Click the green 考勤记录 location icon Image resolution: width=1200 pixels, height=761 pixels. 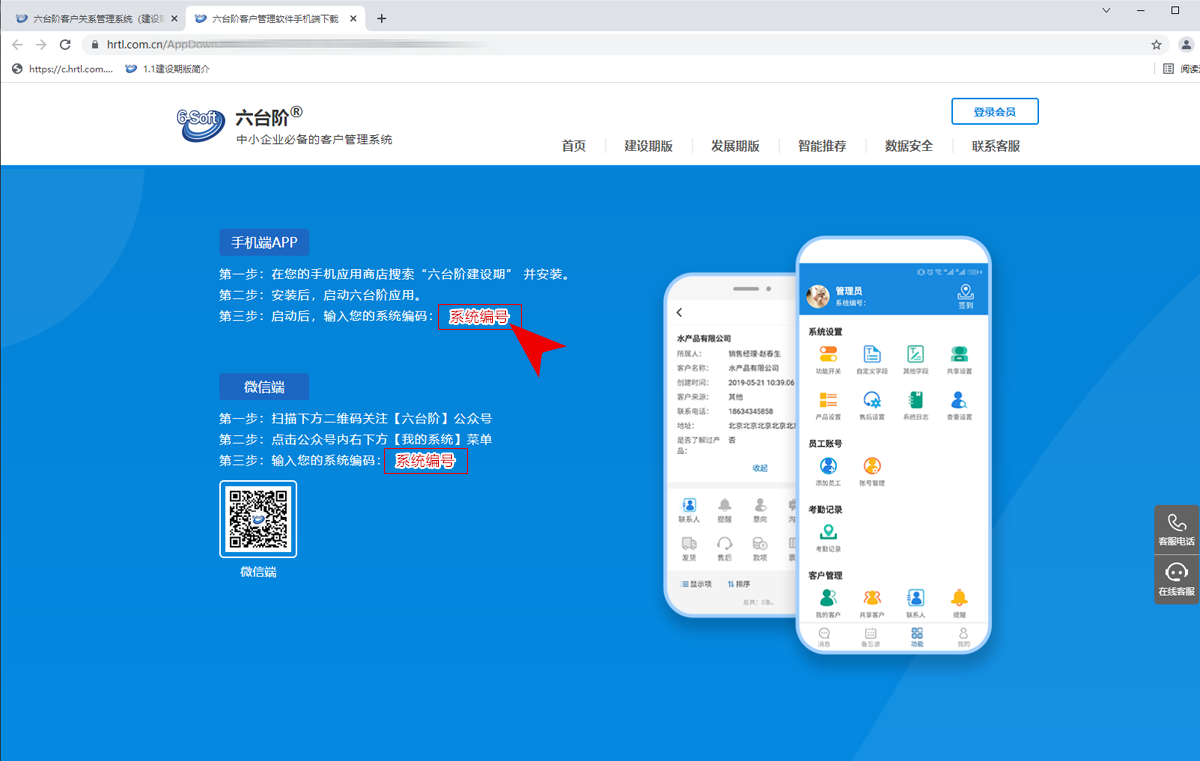(x=828, y=532)
